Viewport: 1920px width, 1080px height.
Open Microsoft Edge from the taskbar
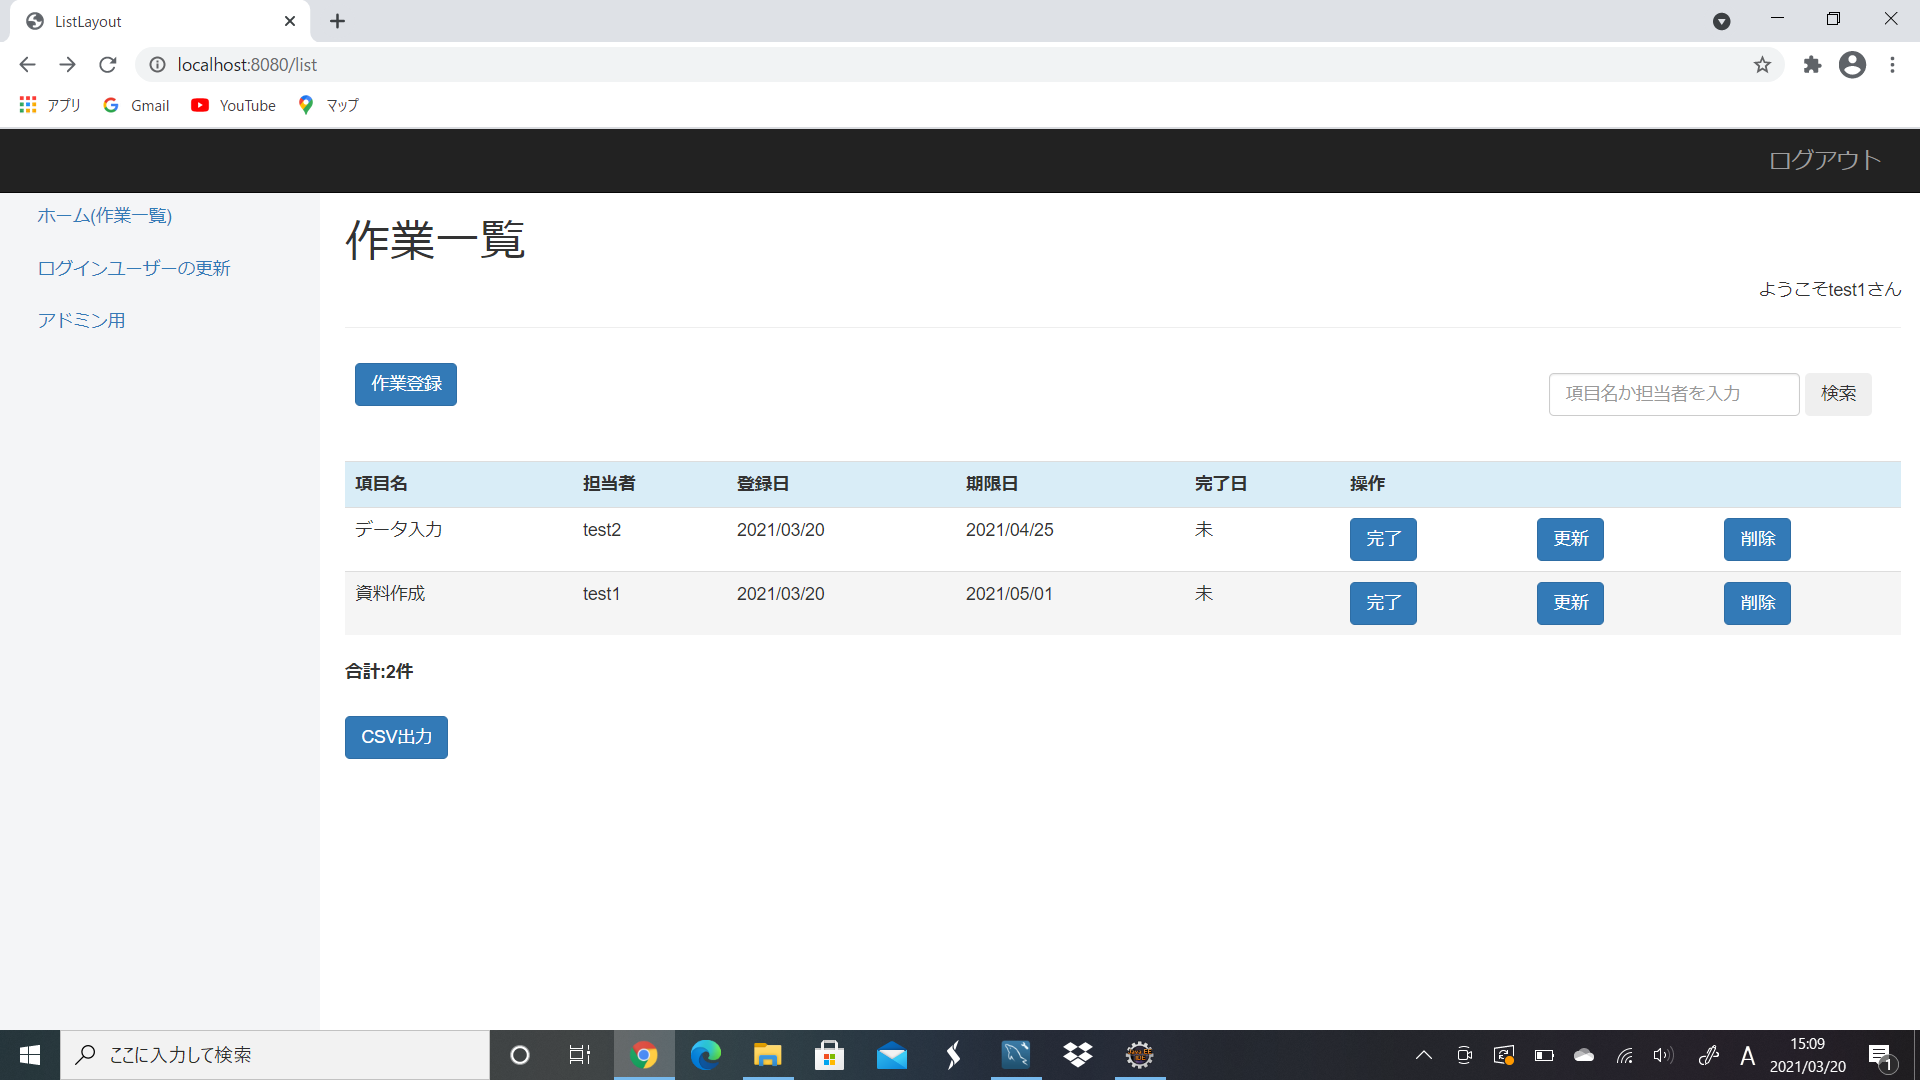pyautogui.click(x=706, y=1055)
